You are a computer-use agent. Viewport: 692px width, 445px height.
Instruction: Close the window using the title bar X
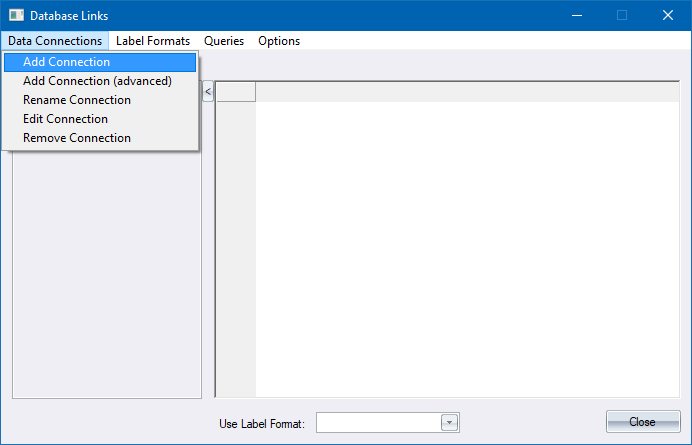(x=667, y=16)
